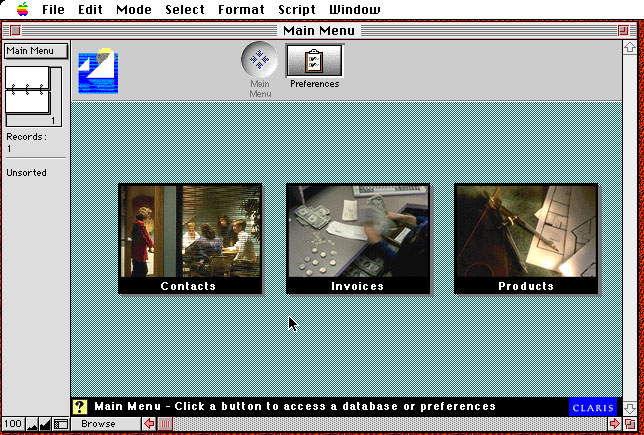This screenshot has height=435, width=644.
Task: Click the yellow question mark help icon
Action: pos(80,407)
